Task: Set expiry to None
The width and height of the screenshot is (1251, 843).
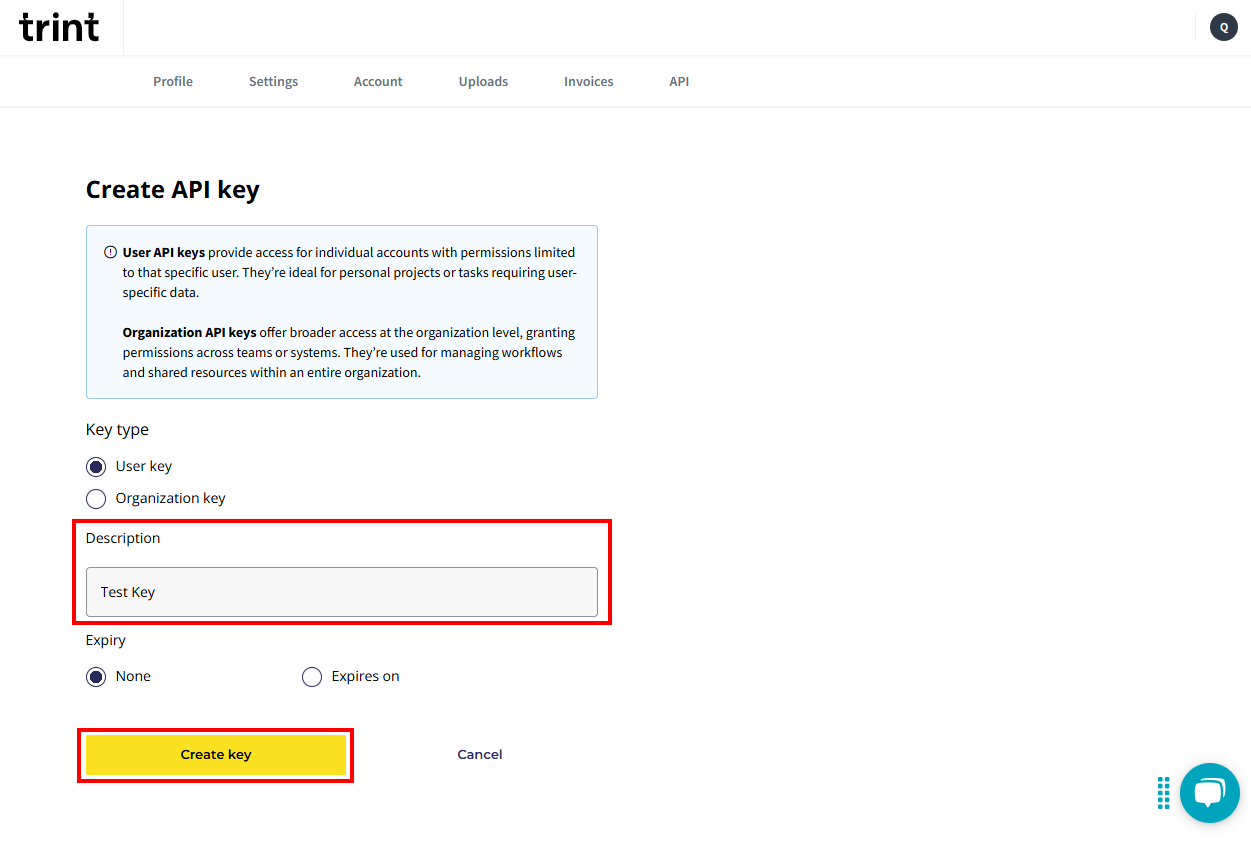Action: 96,677
